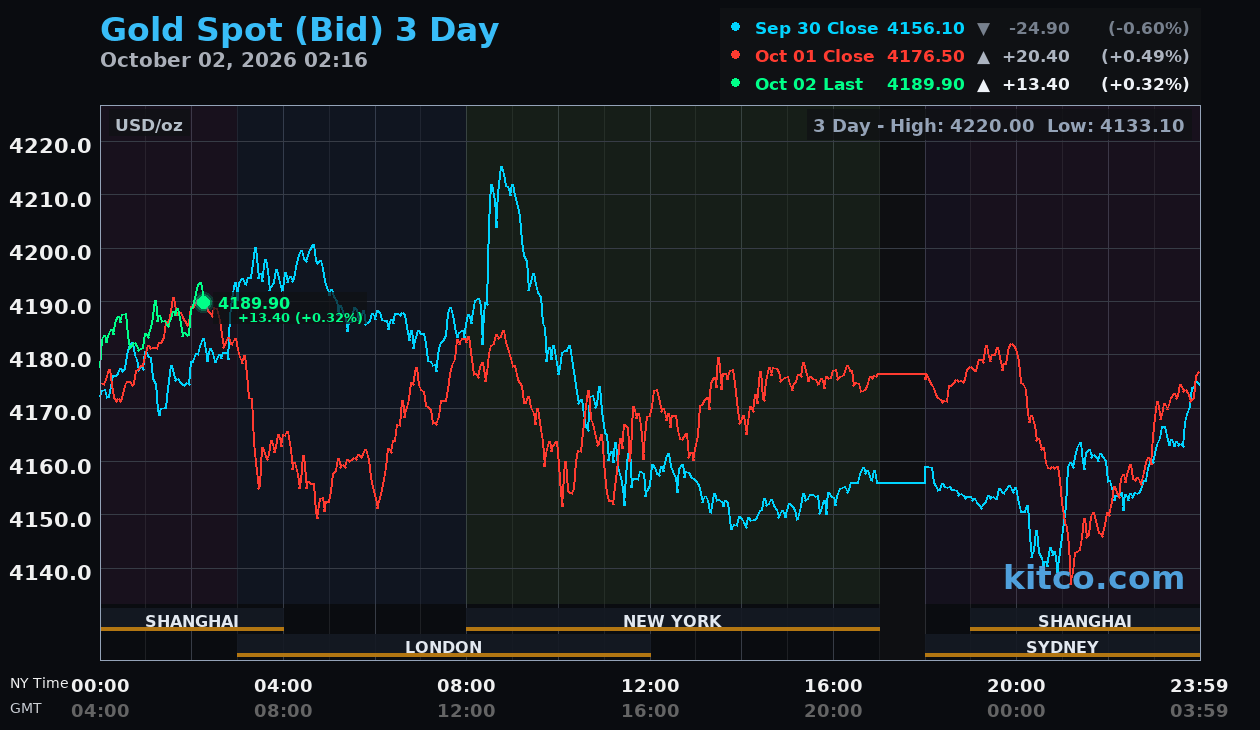Click the NEW YORK session bar

672,620
